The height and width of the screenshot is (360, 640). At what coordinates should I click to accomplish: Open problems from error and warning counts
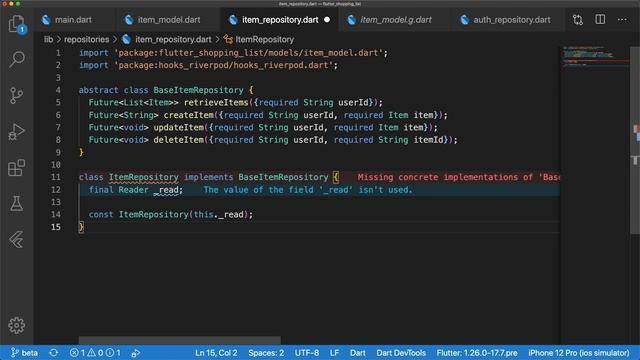coord(95,353)
